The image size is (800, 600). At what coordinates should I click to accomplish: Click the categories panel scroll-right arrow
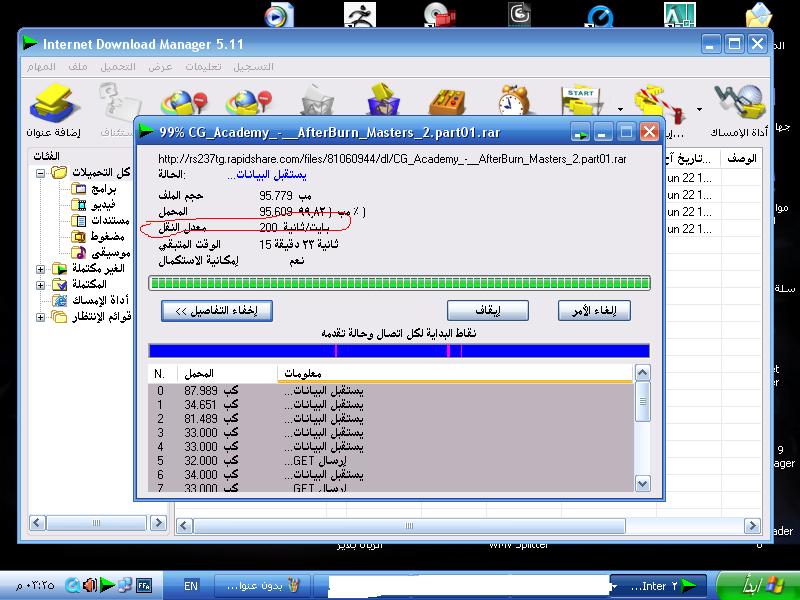coord(159,522)
